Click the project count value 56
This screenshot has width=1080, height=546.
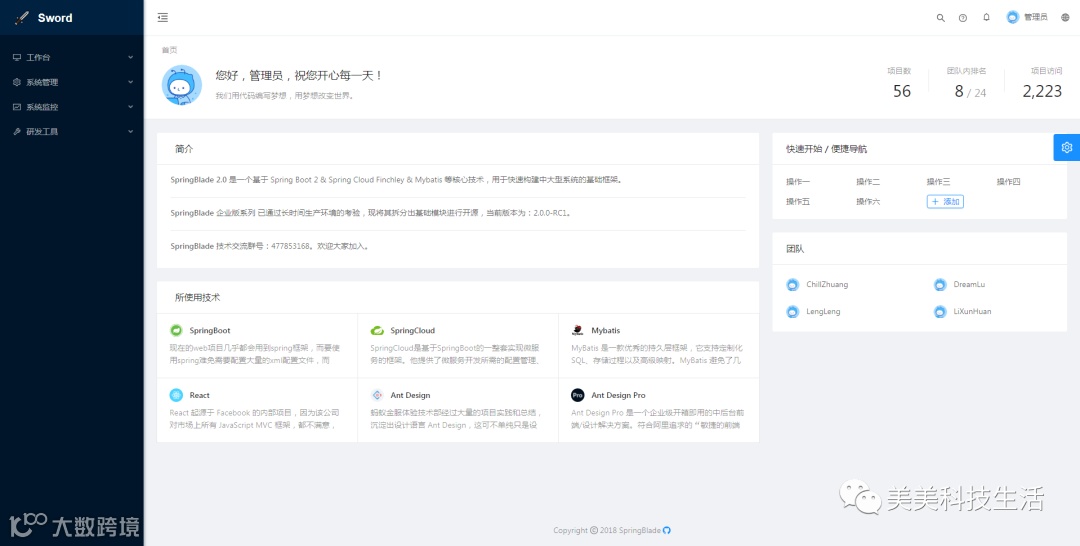(x=902, y=91)
